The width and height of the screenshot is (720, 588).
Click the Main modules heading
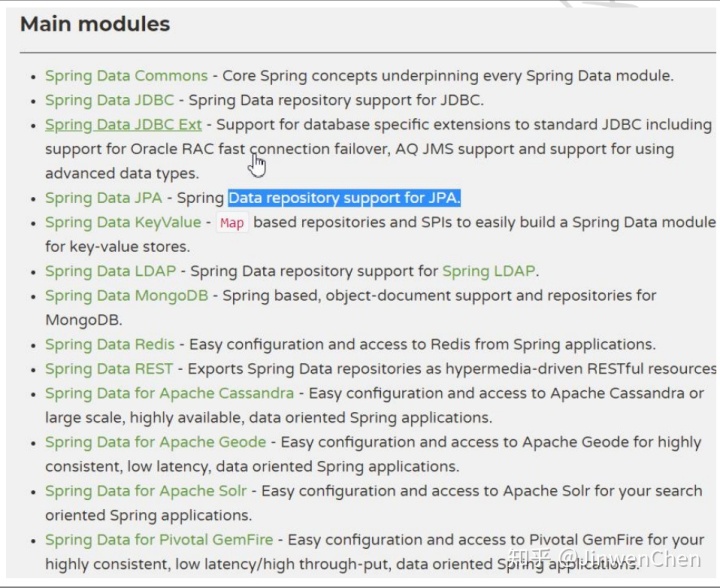pos(95,24)
